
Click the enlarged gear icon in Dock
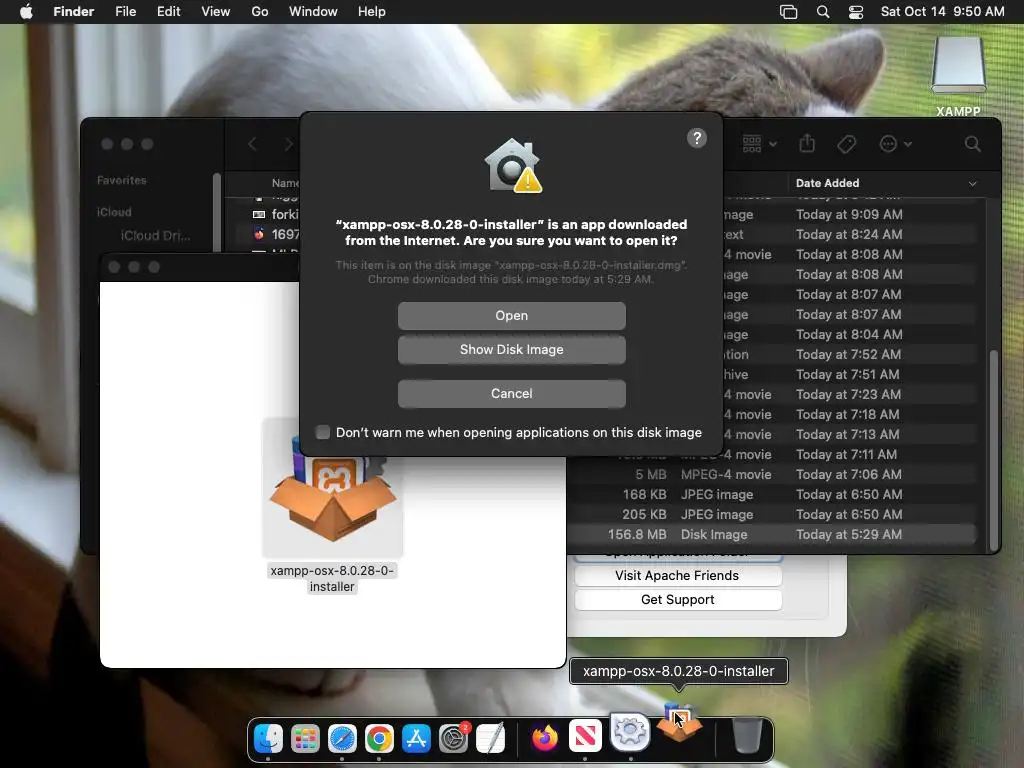[x=630, y=731]
